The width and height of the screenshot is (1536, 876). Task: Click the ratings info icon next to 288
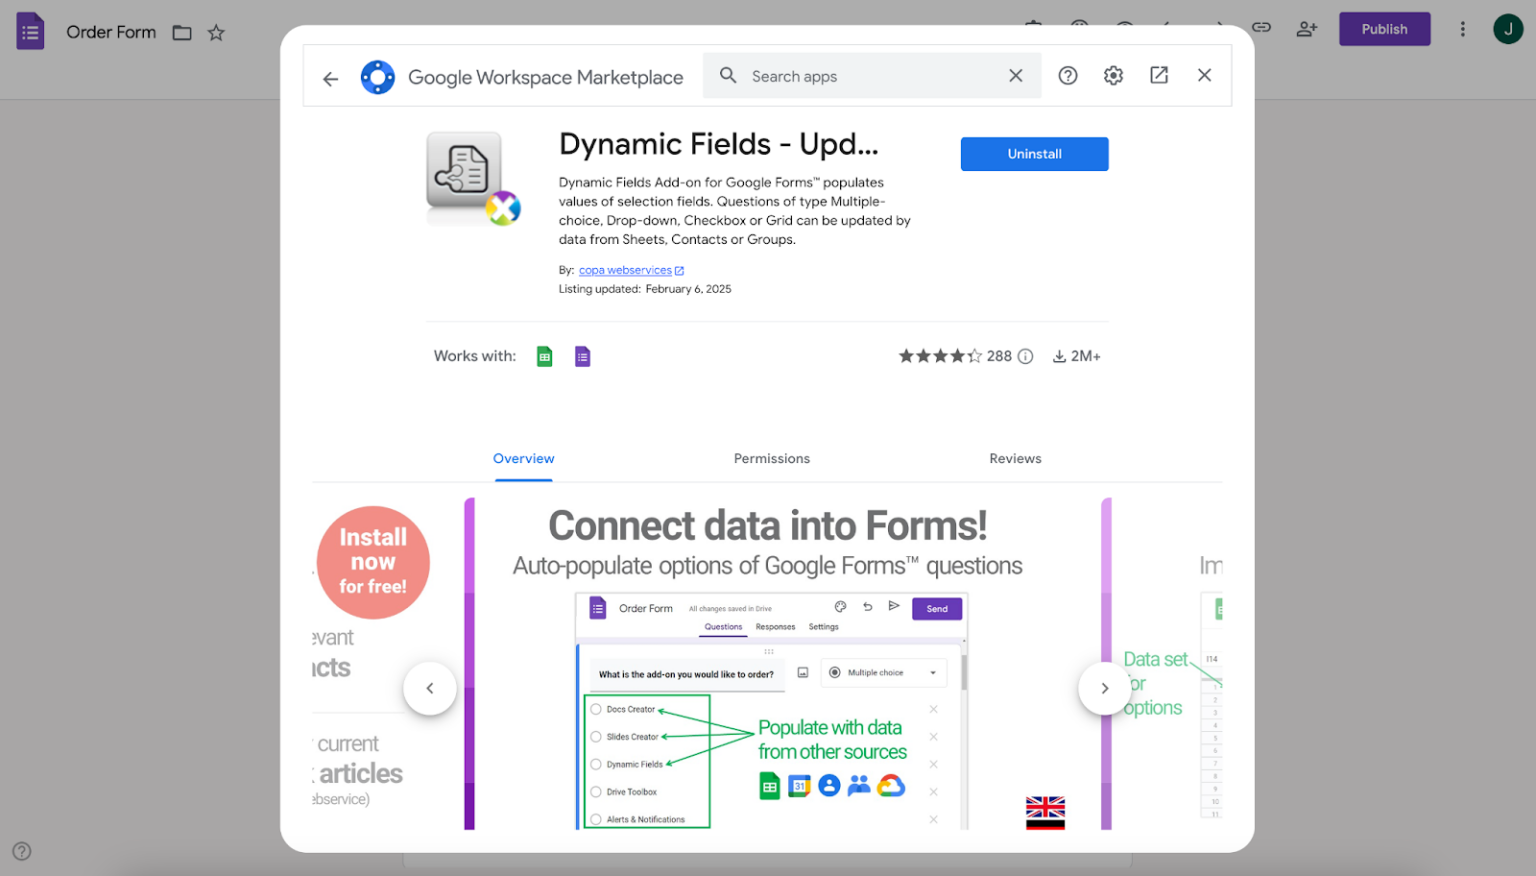coord(1025,355)
